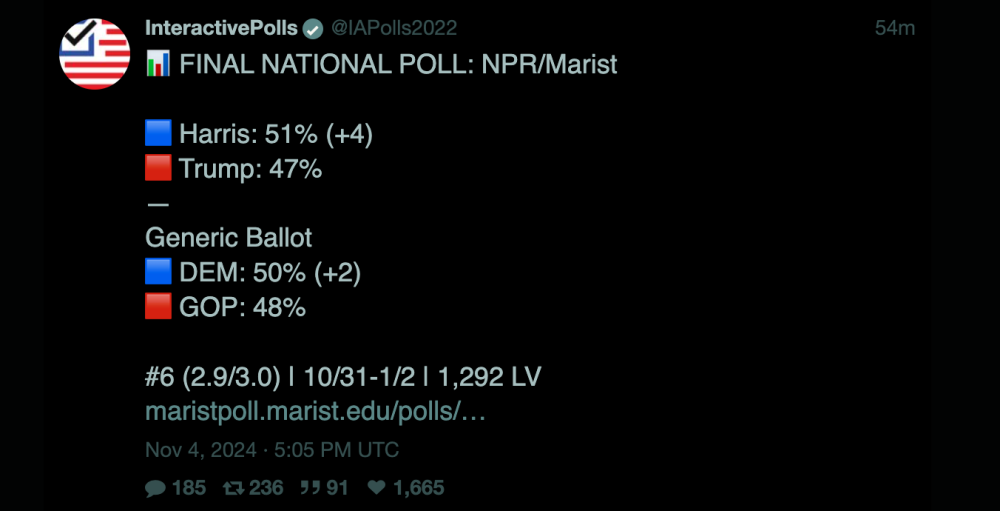
Task: Click the bar chart emoji icon
Action: (158, 65)
